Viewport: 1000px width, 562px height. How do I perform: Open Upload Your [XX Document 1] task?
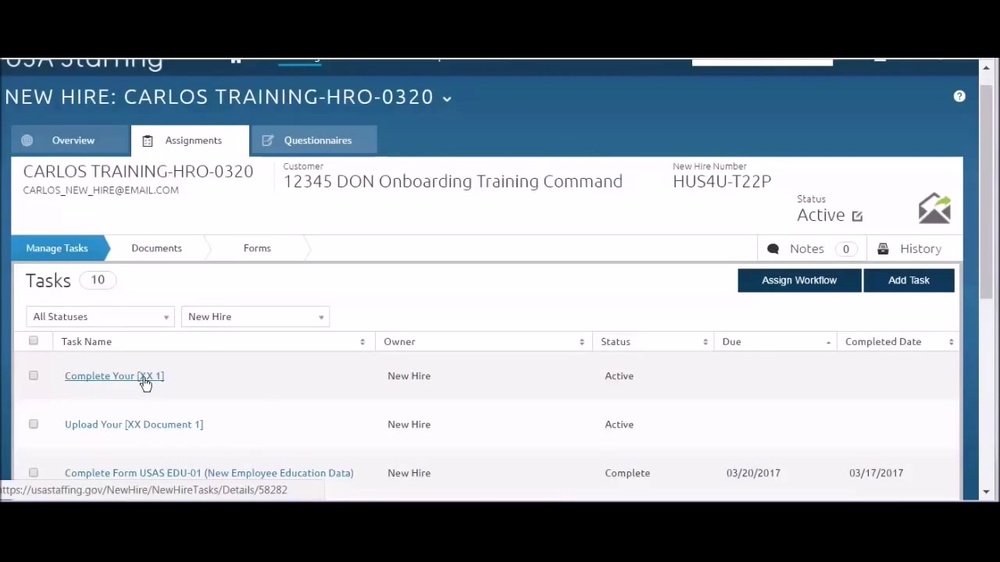pos(134,424)
